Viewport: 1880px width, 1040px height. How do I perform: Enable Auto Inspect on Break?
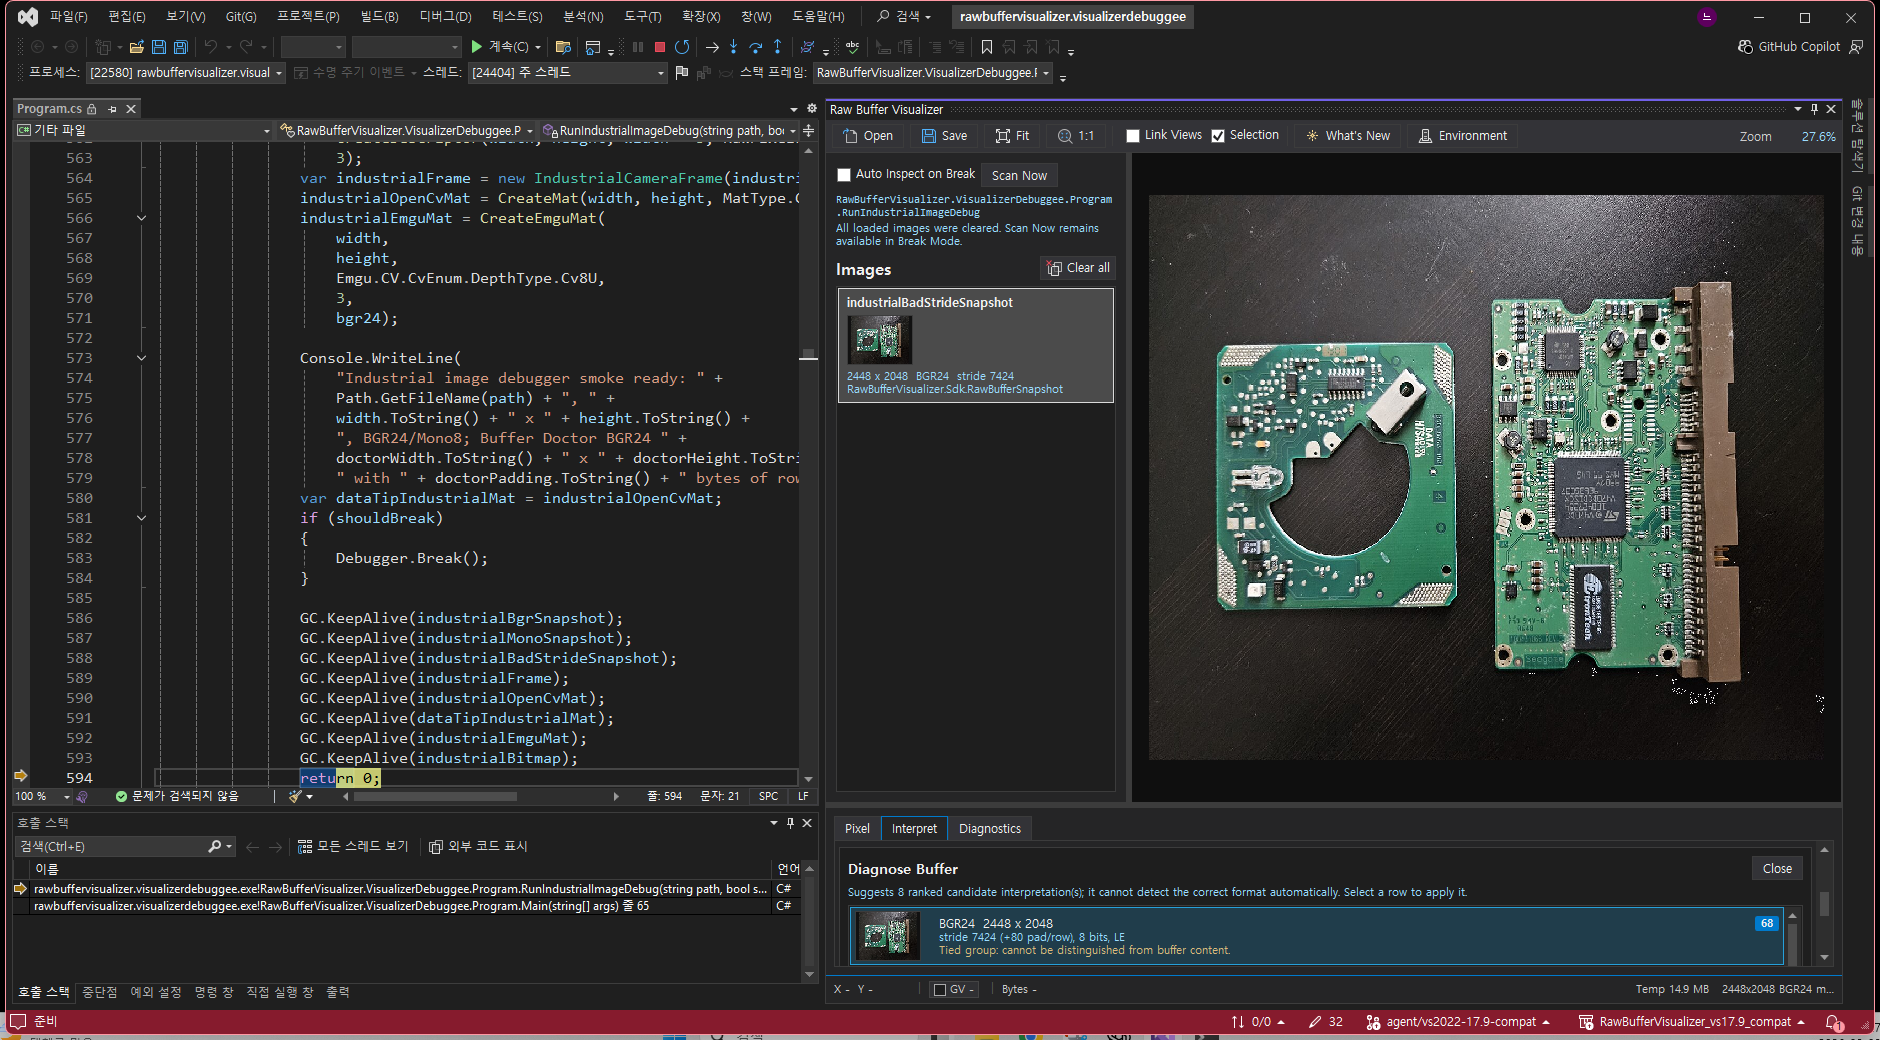point(844,175)
